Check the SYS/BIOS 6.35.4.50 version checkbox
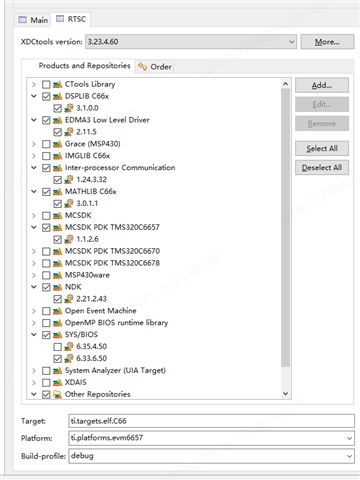This screenshot has height=480, width=360. 58,347
